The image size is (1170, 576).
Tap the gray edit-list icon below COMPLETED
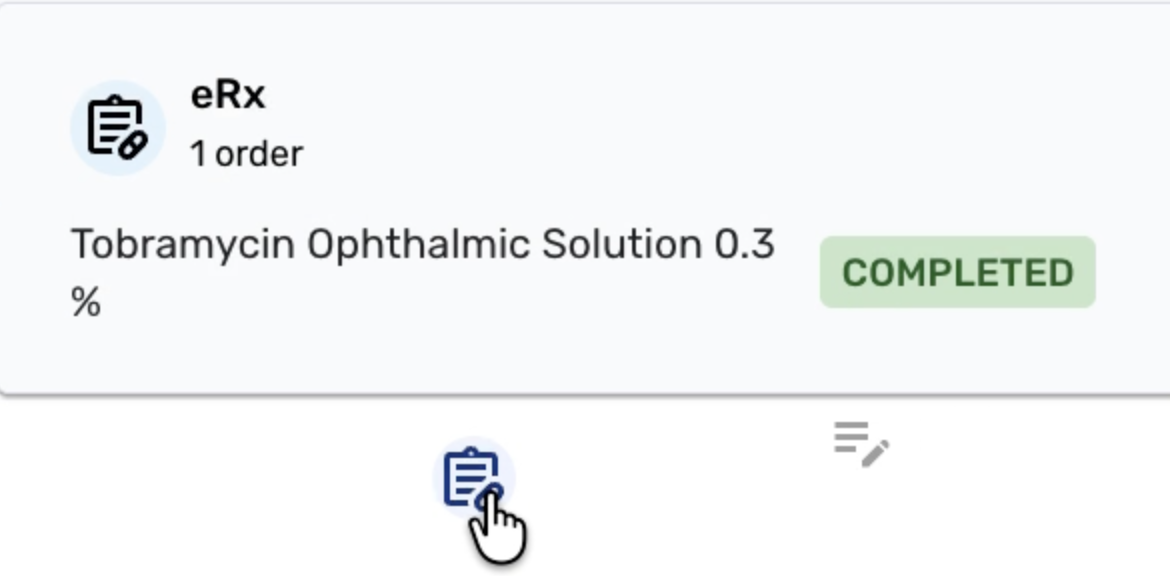(x=861, y=443)
